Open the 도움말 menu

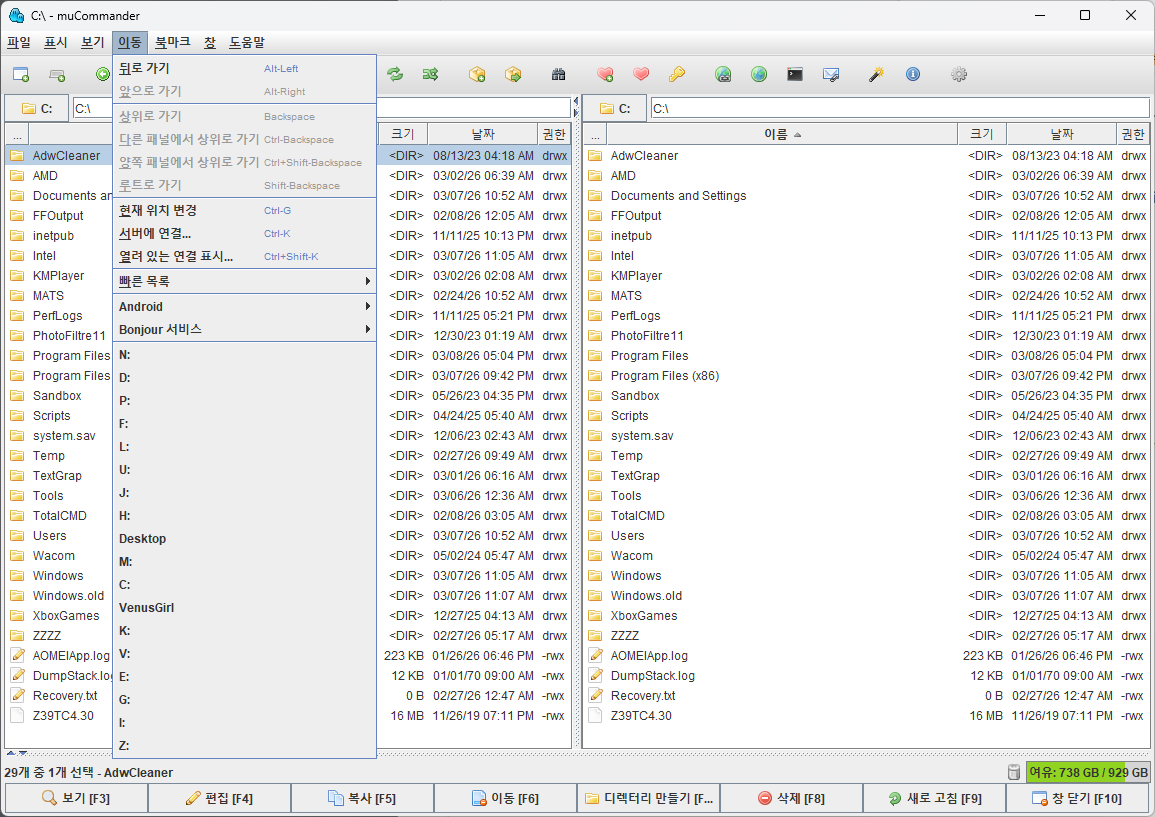[247, 43]
